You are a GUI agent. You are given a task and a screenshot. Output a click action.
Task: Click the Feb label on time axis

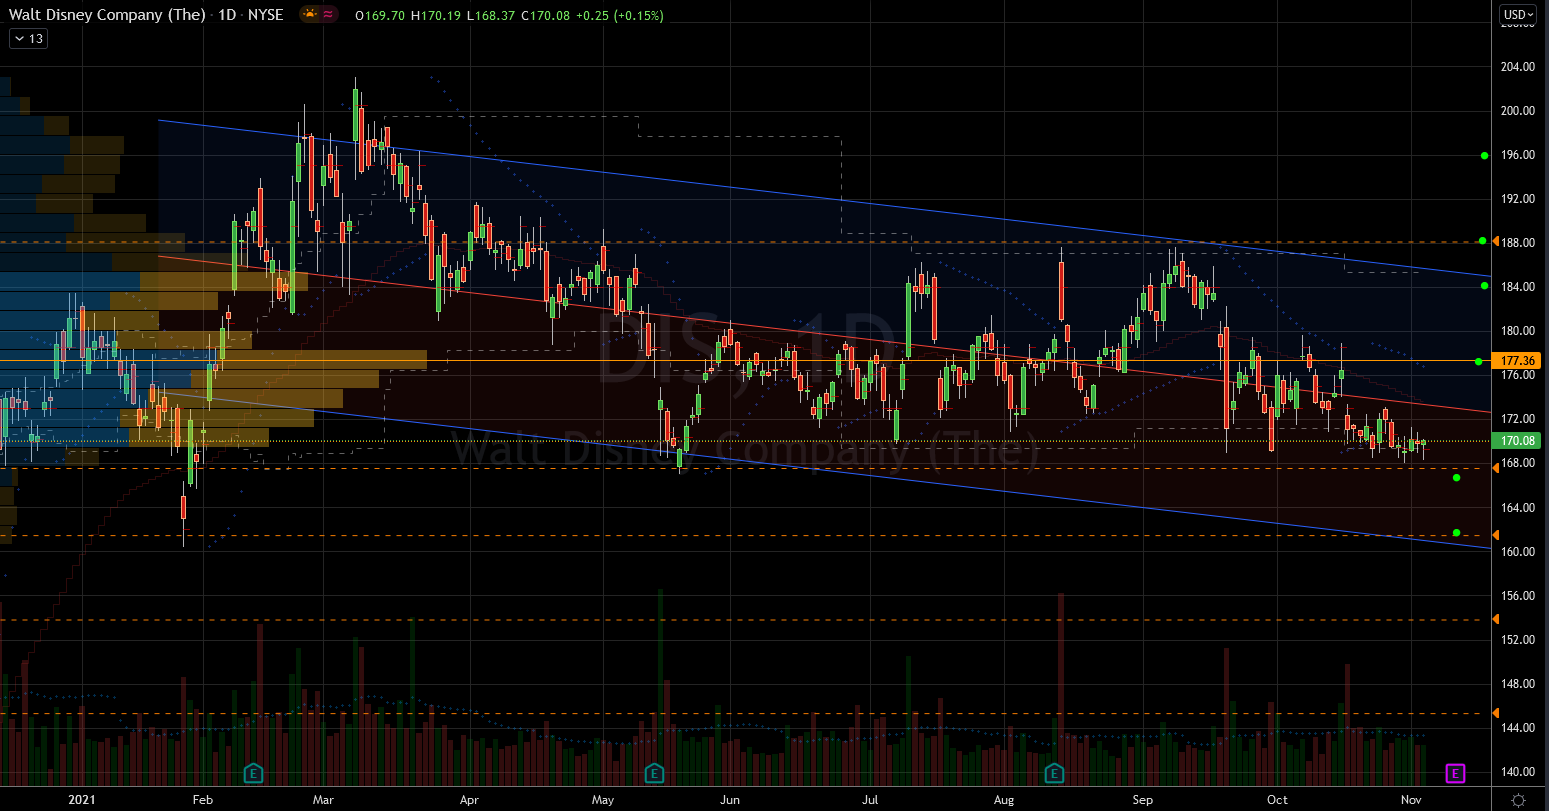click(203, 799)
